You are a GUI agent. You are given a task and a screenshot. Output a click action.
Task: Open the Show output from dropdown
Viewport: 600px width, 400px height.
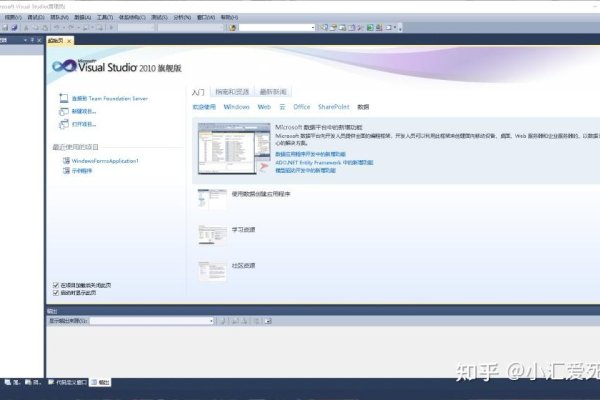click(x=211, y=321)
